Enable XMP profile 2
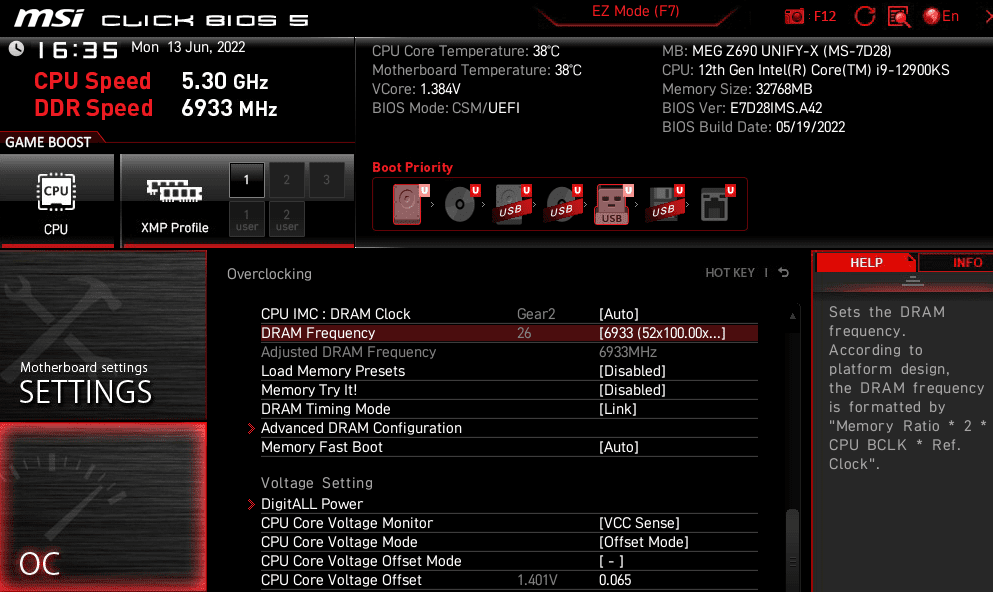The image size is (993, 592). pyautogui.click(x=286, y=180)
